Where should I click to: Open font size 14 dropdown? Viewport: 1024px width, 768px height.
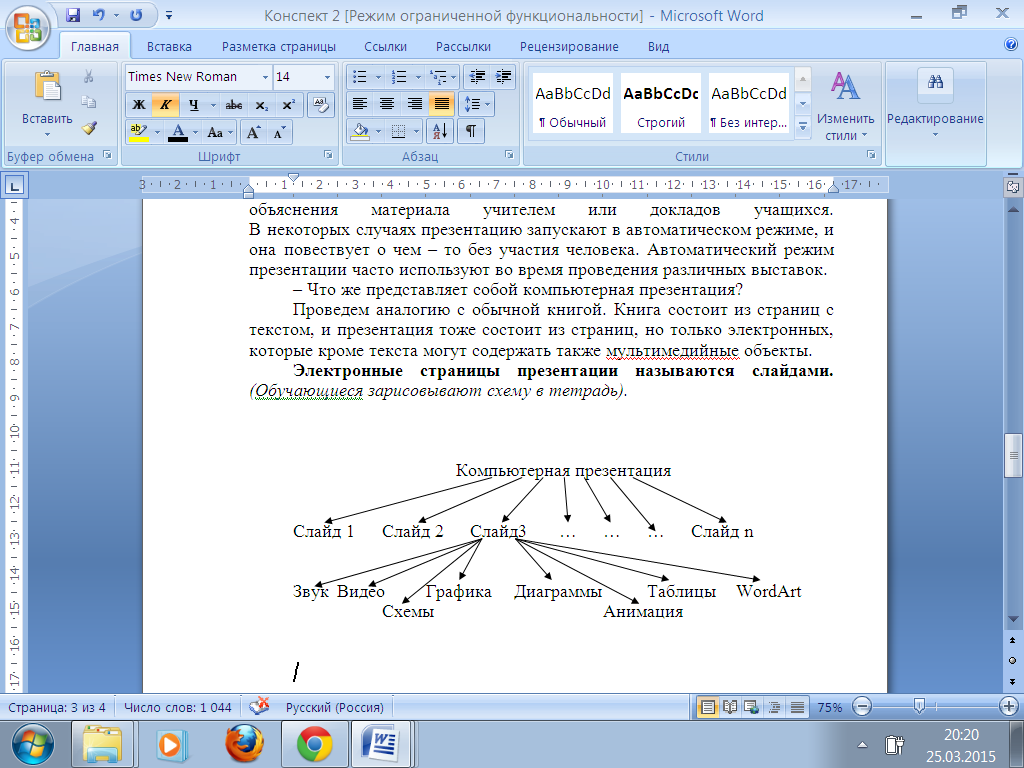[x=327, y=77]
